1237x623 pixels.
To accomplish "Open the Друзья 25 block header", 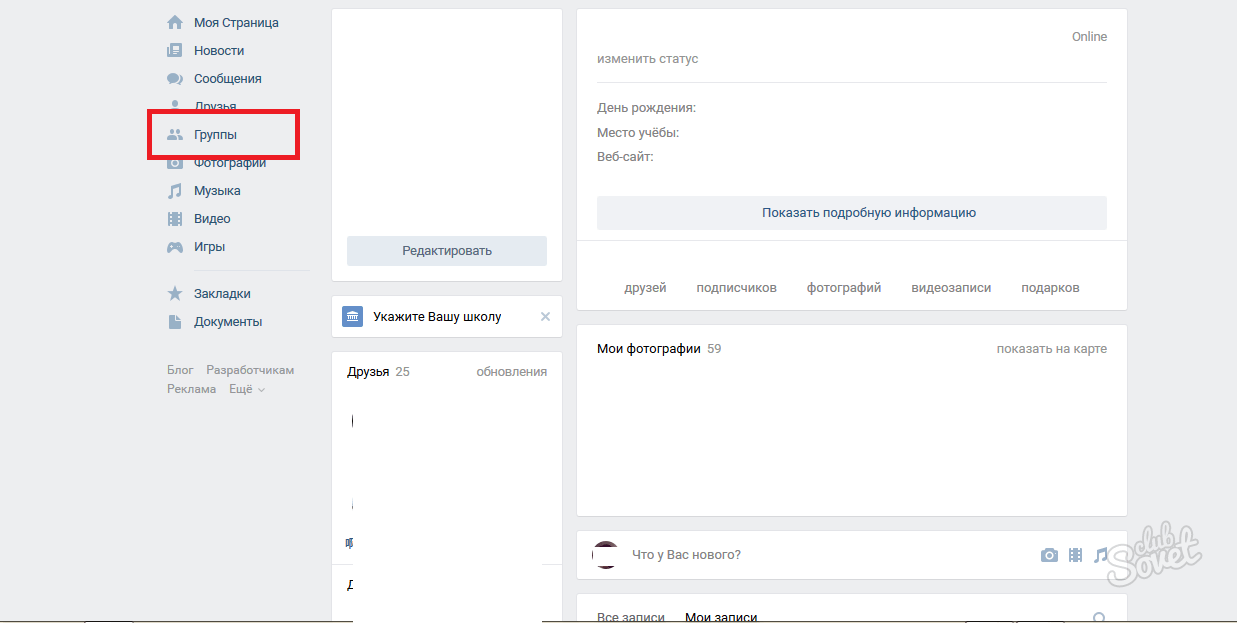I will click(x=378, y=371).
